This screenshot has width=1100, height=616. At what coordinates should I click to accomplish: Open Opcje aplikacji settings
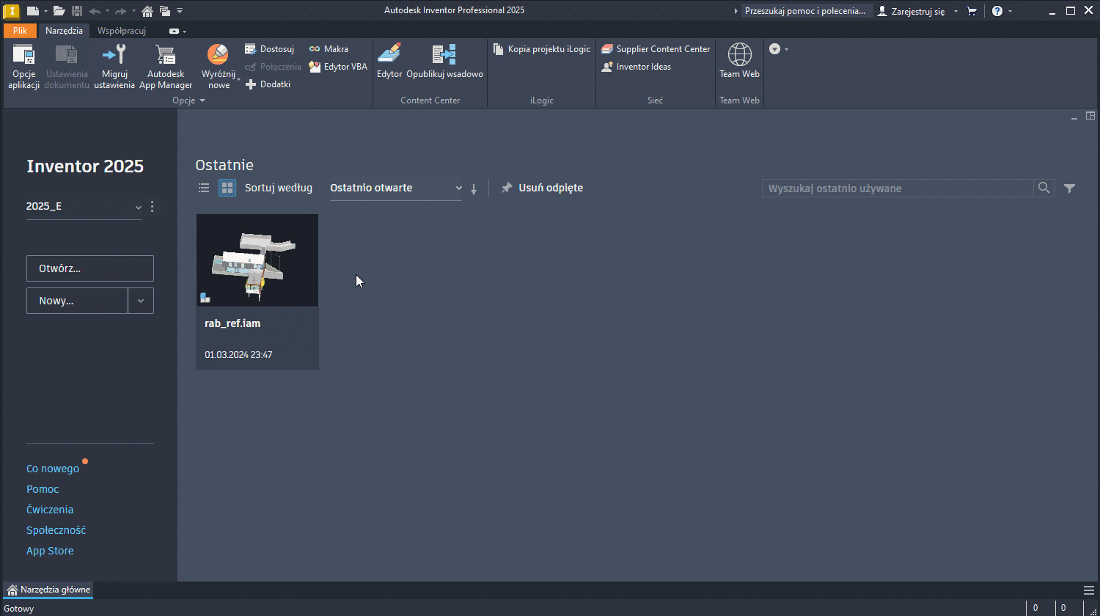pyautogui.click(x=23, y=66)
